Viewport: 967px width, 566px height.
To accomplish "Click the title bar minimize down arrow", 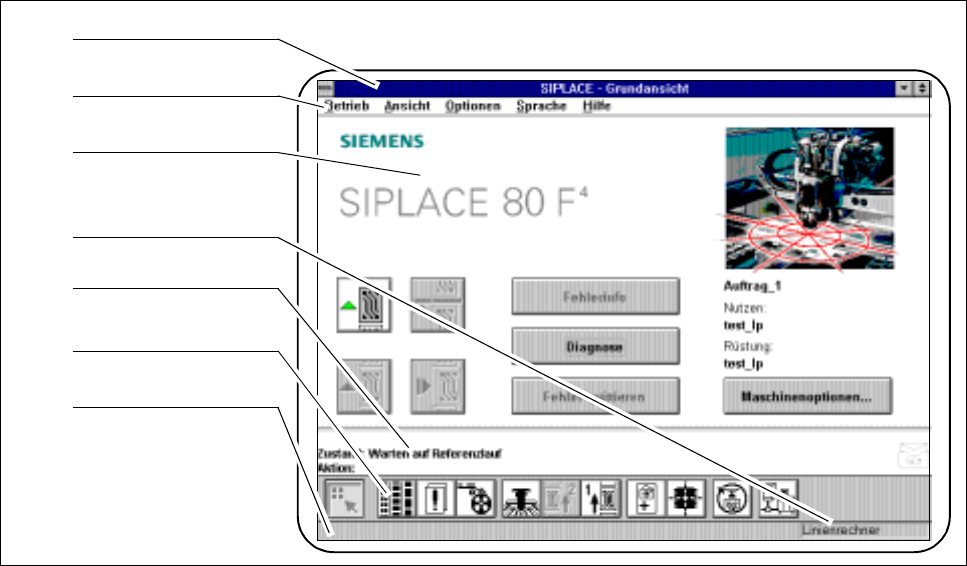I will click(904, 89).
